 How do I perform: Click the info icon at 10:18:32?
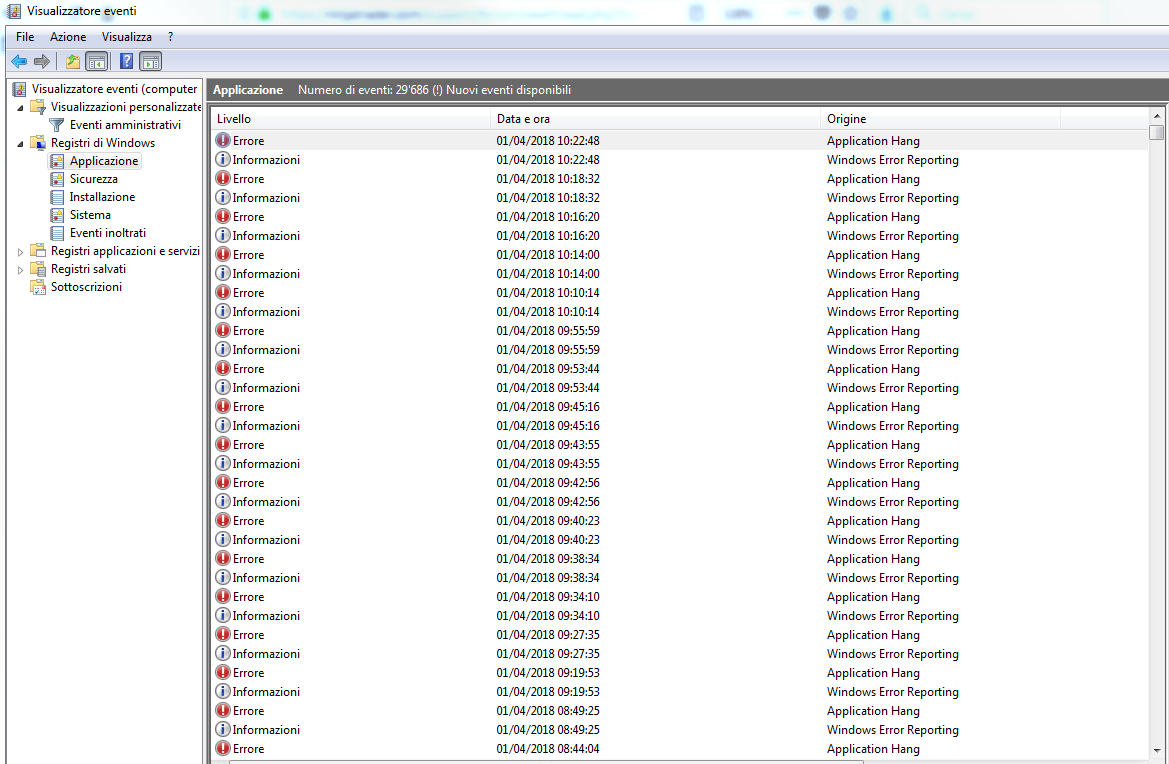click(222, 198)
